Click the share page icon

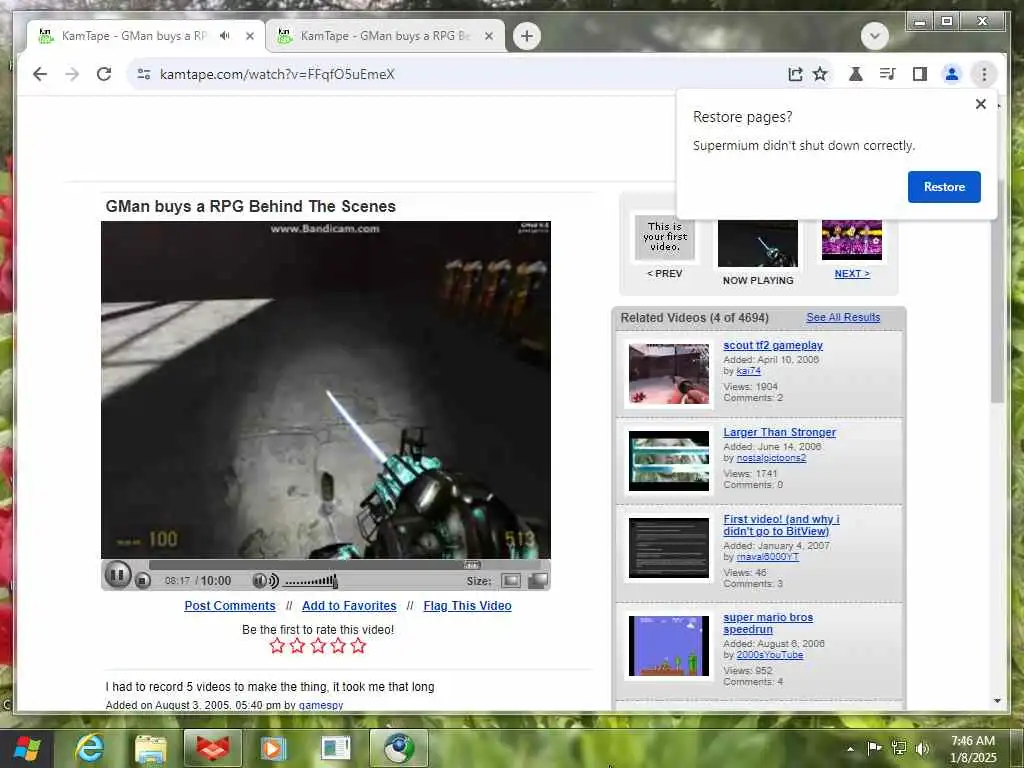795,74
